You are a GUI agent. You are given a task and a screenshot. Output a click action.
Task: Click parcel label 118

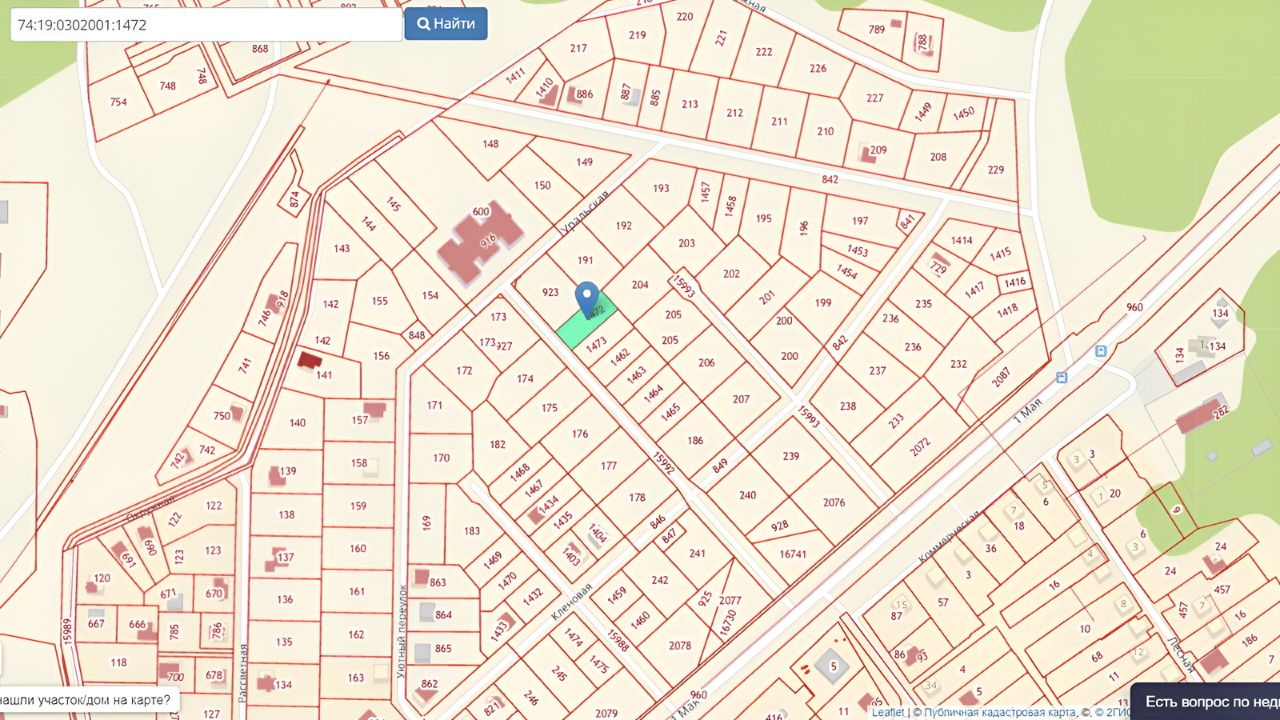[x=118, y=662]
